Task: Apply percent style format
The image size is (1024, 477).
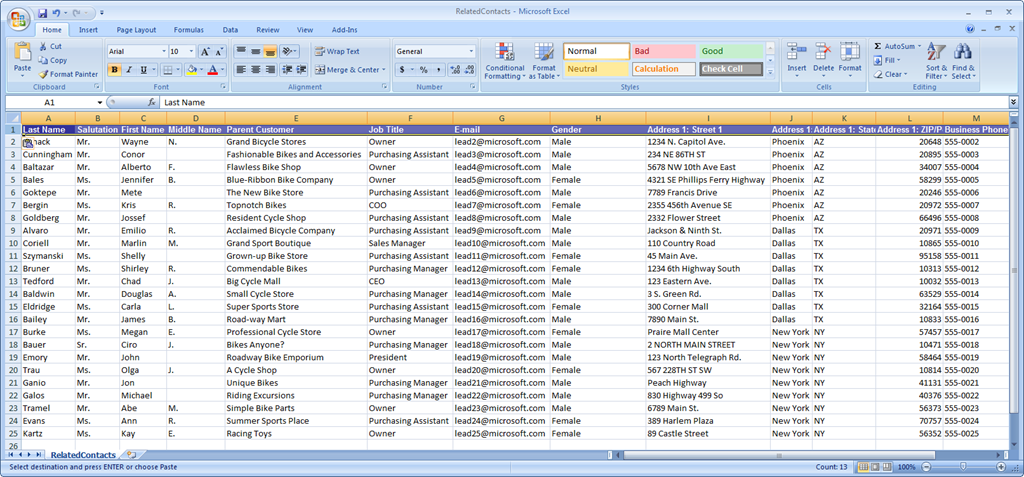Action: (x=423, y=69)
